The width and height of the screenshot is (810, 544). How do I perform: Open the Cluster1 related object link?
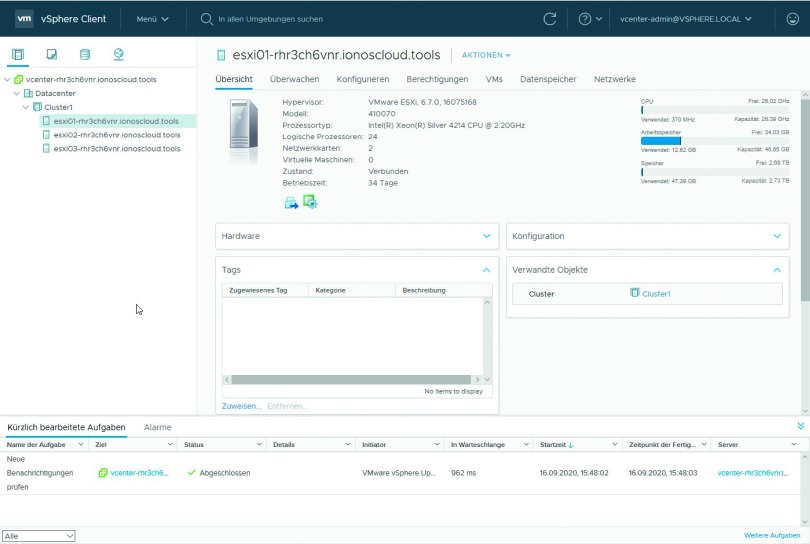pos(656,293)
